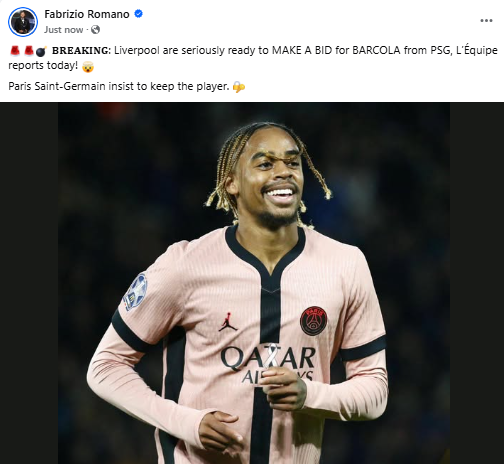The height and width of the screenshot is (464, 504).
Task: Click the bomb emoji before BREAKING
Action: [41, 51]
